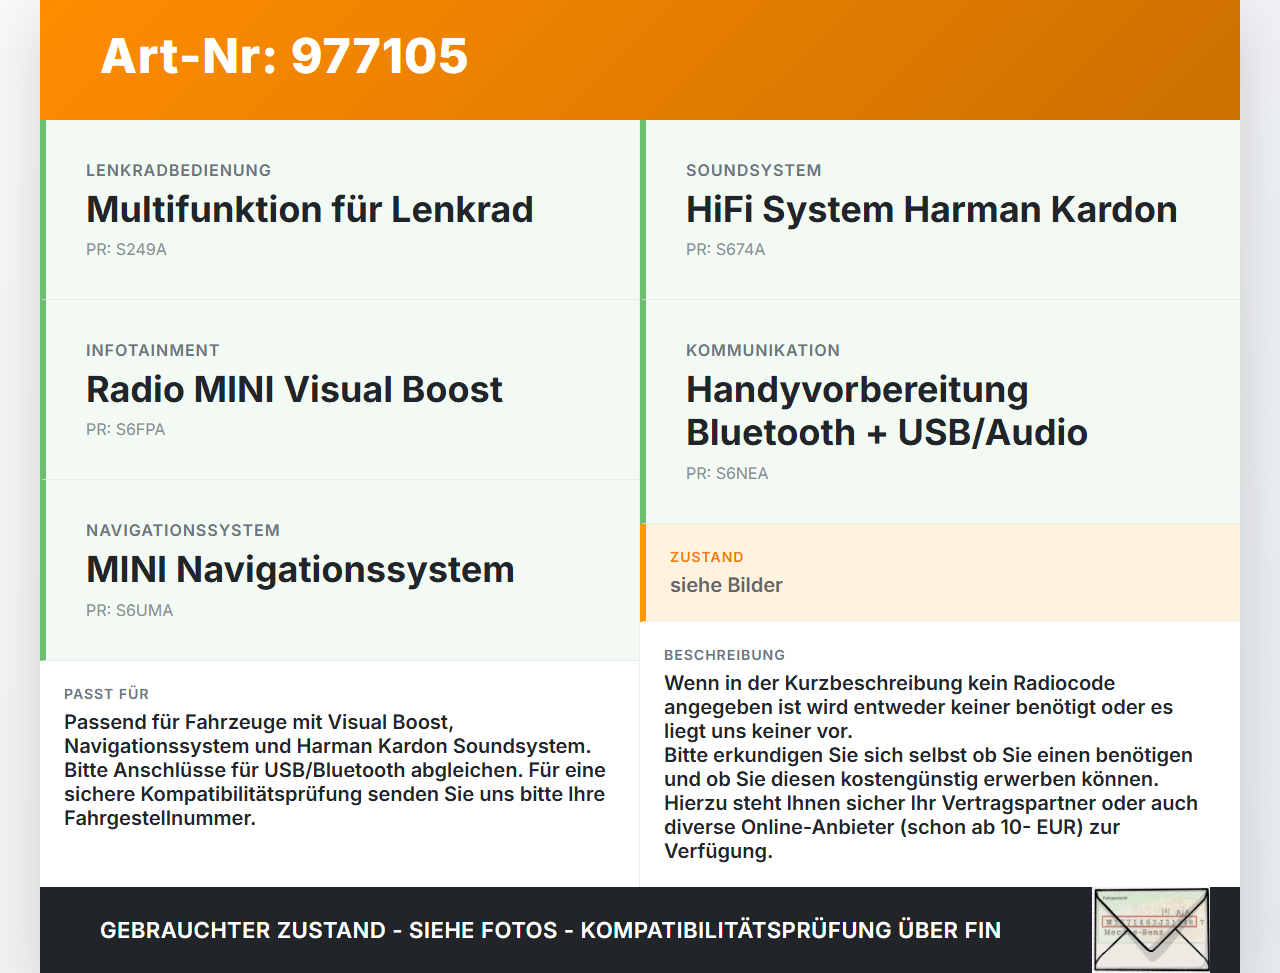Click the 'PR: S6FPA' code

point(125,430)
